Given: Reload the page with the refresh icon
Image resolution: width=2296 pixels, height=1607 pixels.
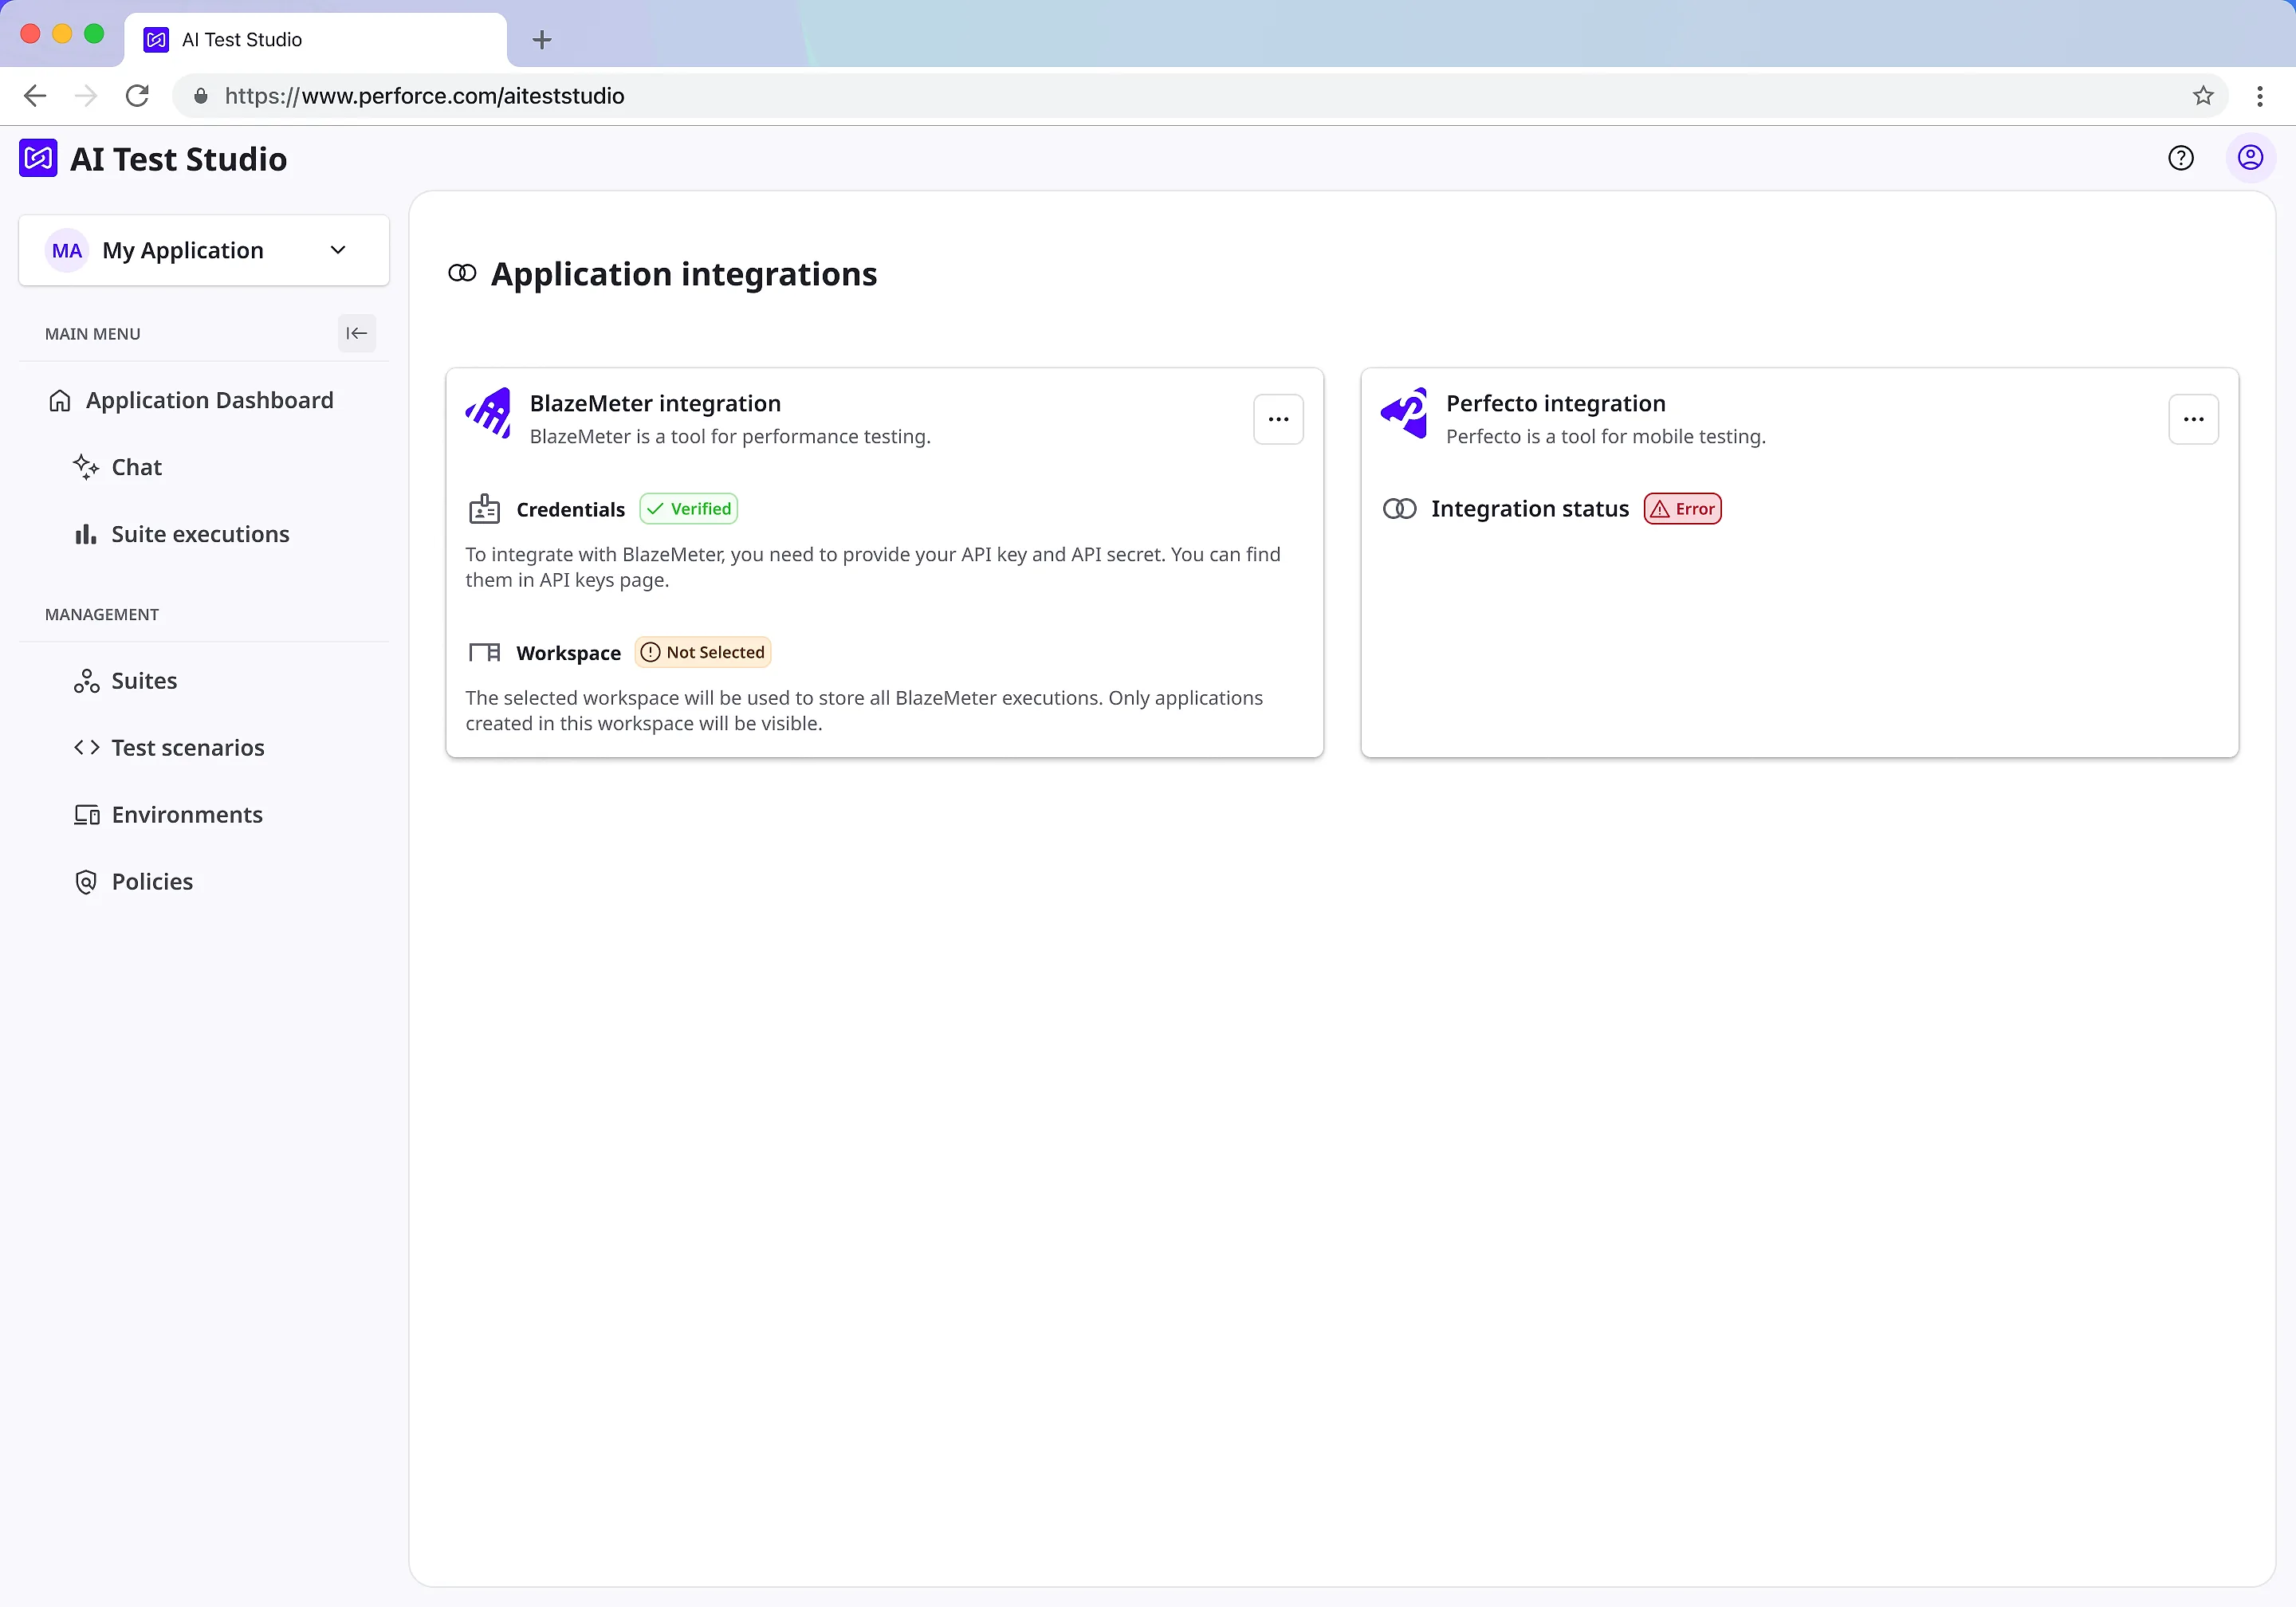Looking at the screenshot, I should coord(138,96).
